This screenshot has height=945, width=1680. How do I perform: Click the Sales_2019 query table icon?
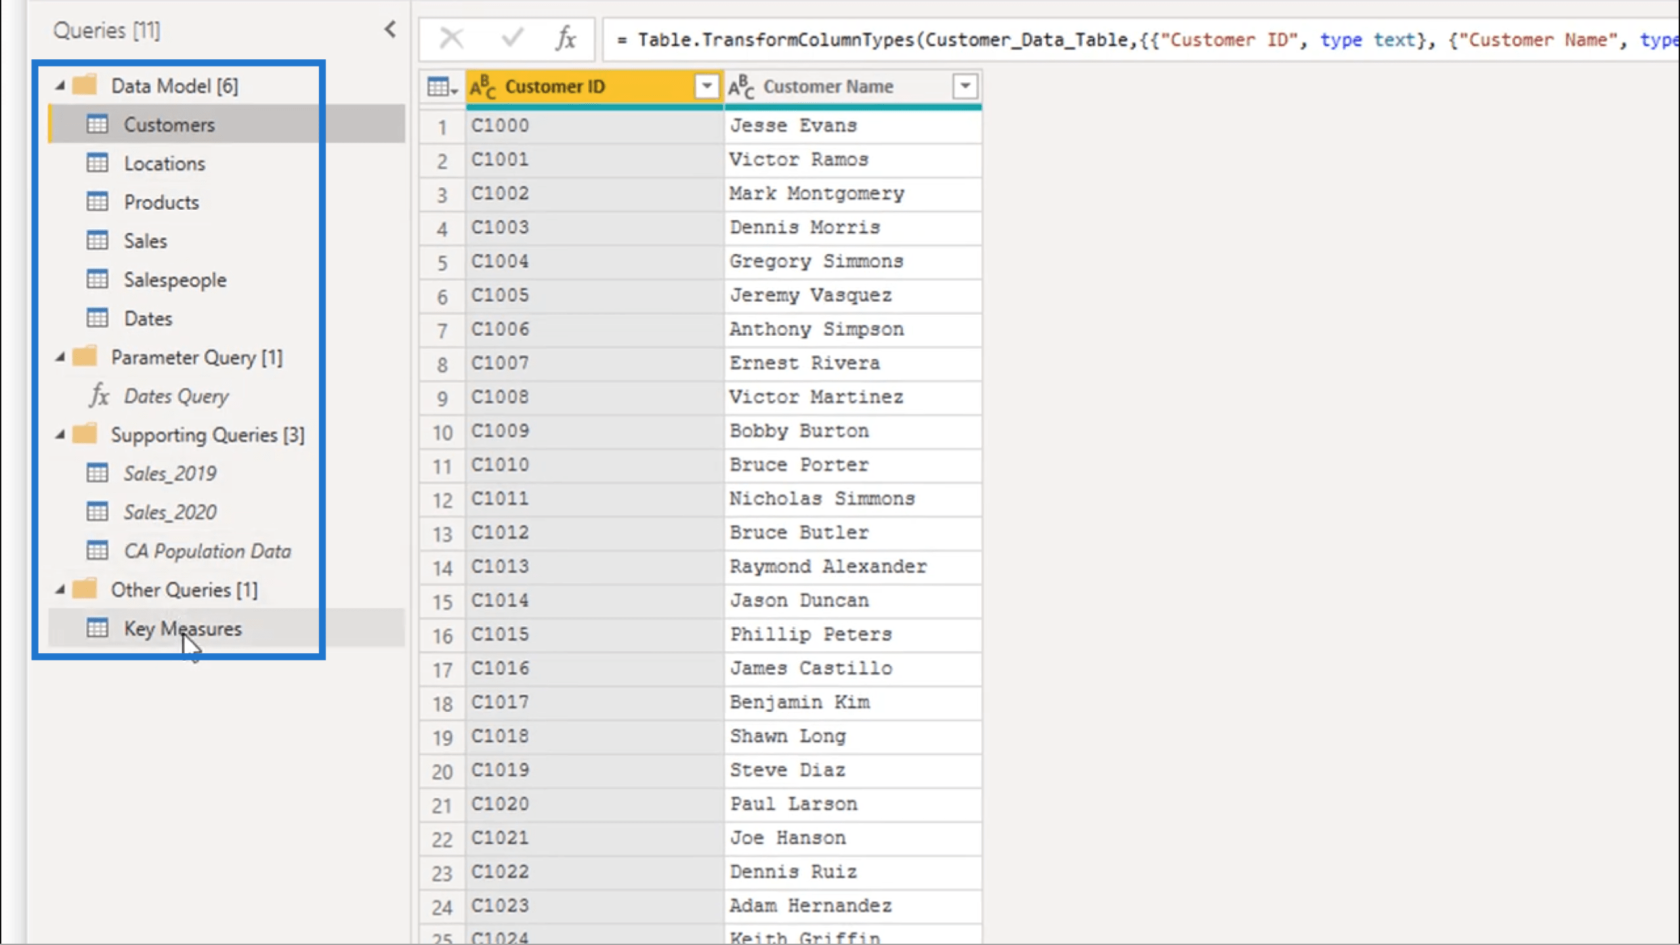point(97,473)
